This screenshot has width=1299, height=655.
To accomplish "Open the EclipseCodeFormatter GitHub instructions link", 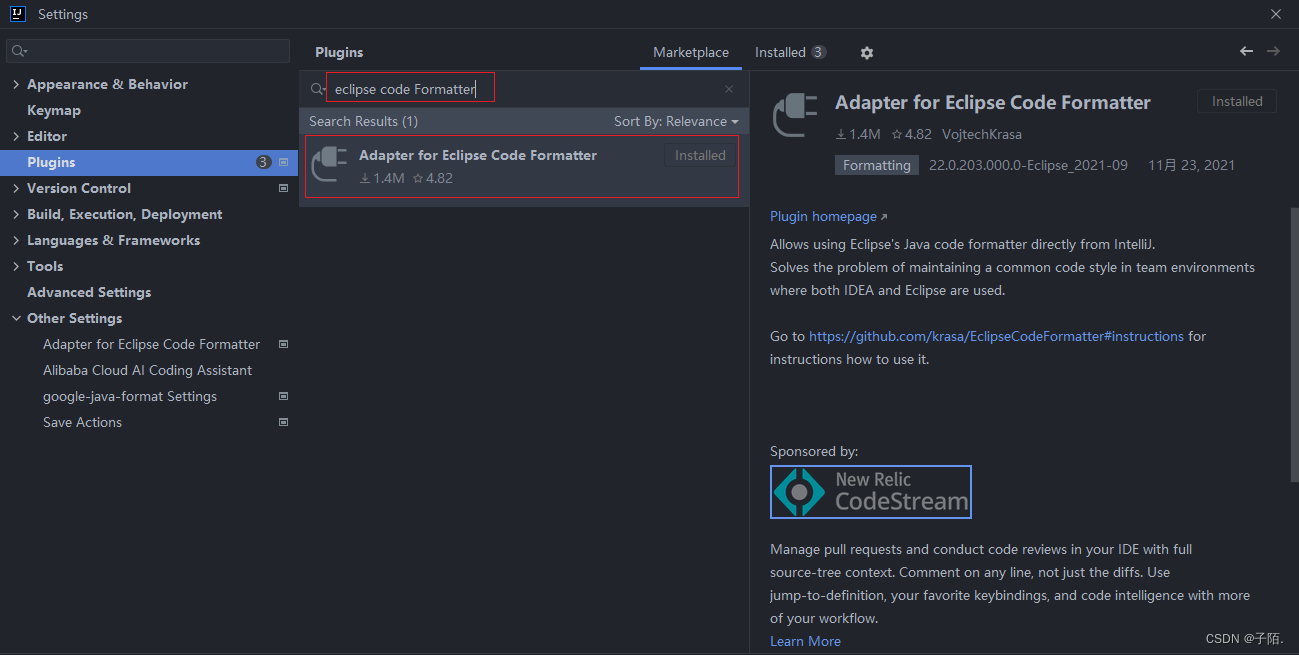I will (996, 336).
